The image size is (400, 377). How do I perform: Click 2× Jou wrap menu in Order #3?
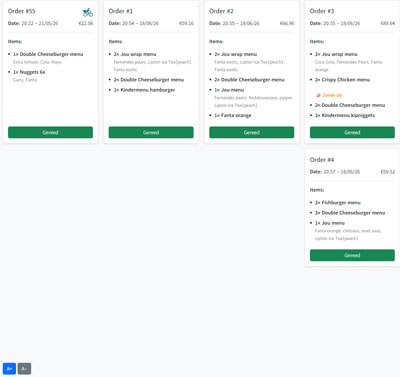point(336,54)
